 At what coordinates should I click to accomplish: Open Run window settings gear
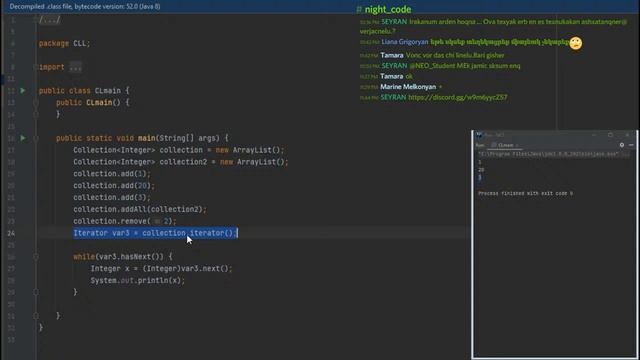[622, 145]
